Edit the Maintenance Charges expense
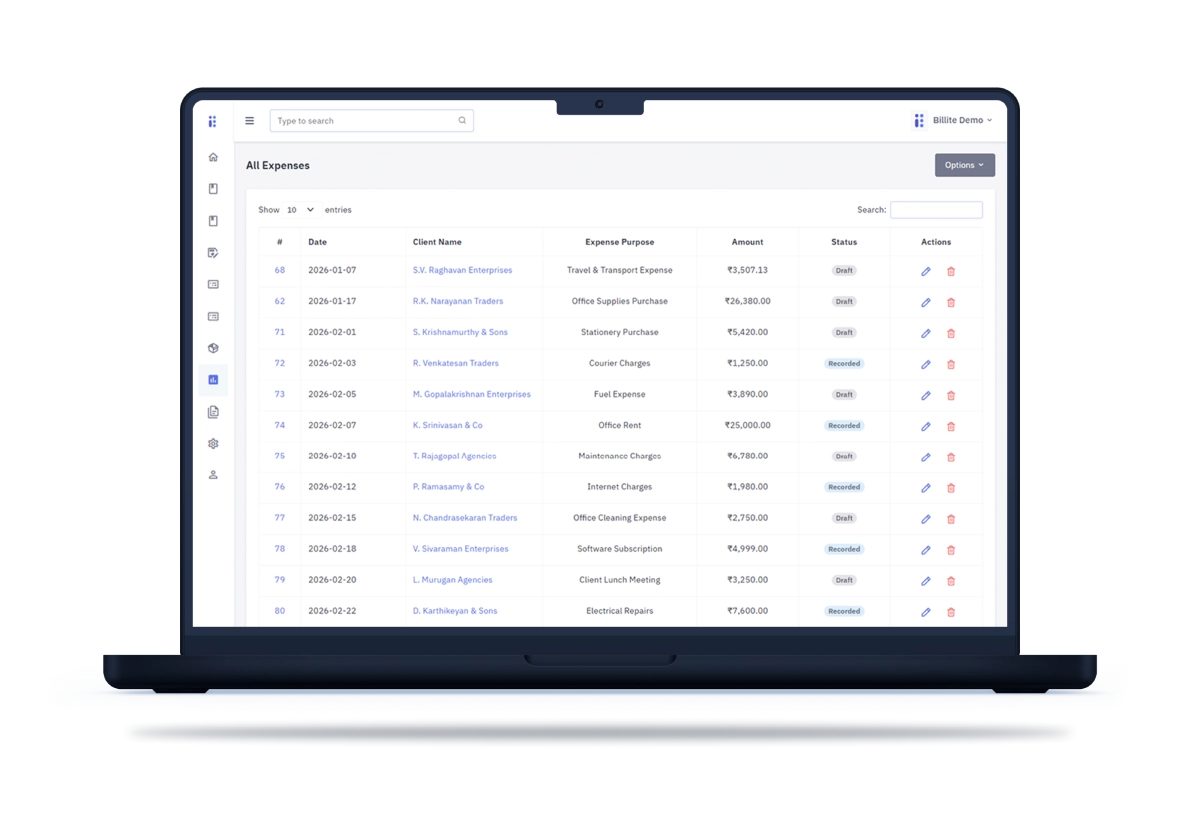This screenshot has width=1200, height=814. pos(926,457)
